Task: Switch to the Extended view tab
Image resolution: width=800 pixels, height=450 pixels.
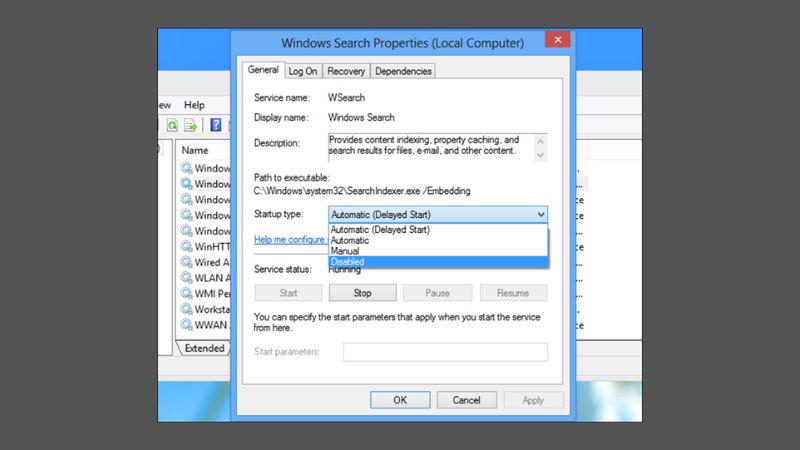Action: (203, 349)
